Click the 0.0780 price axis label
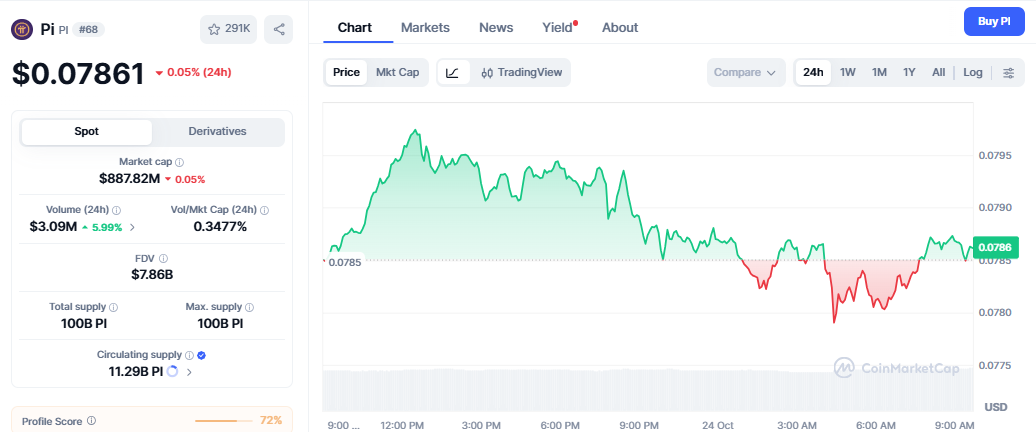The height and width of the screenshot is (432, 1036). [x=995, y=312]
